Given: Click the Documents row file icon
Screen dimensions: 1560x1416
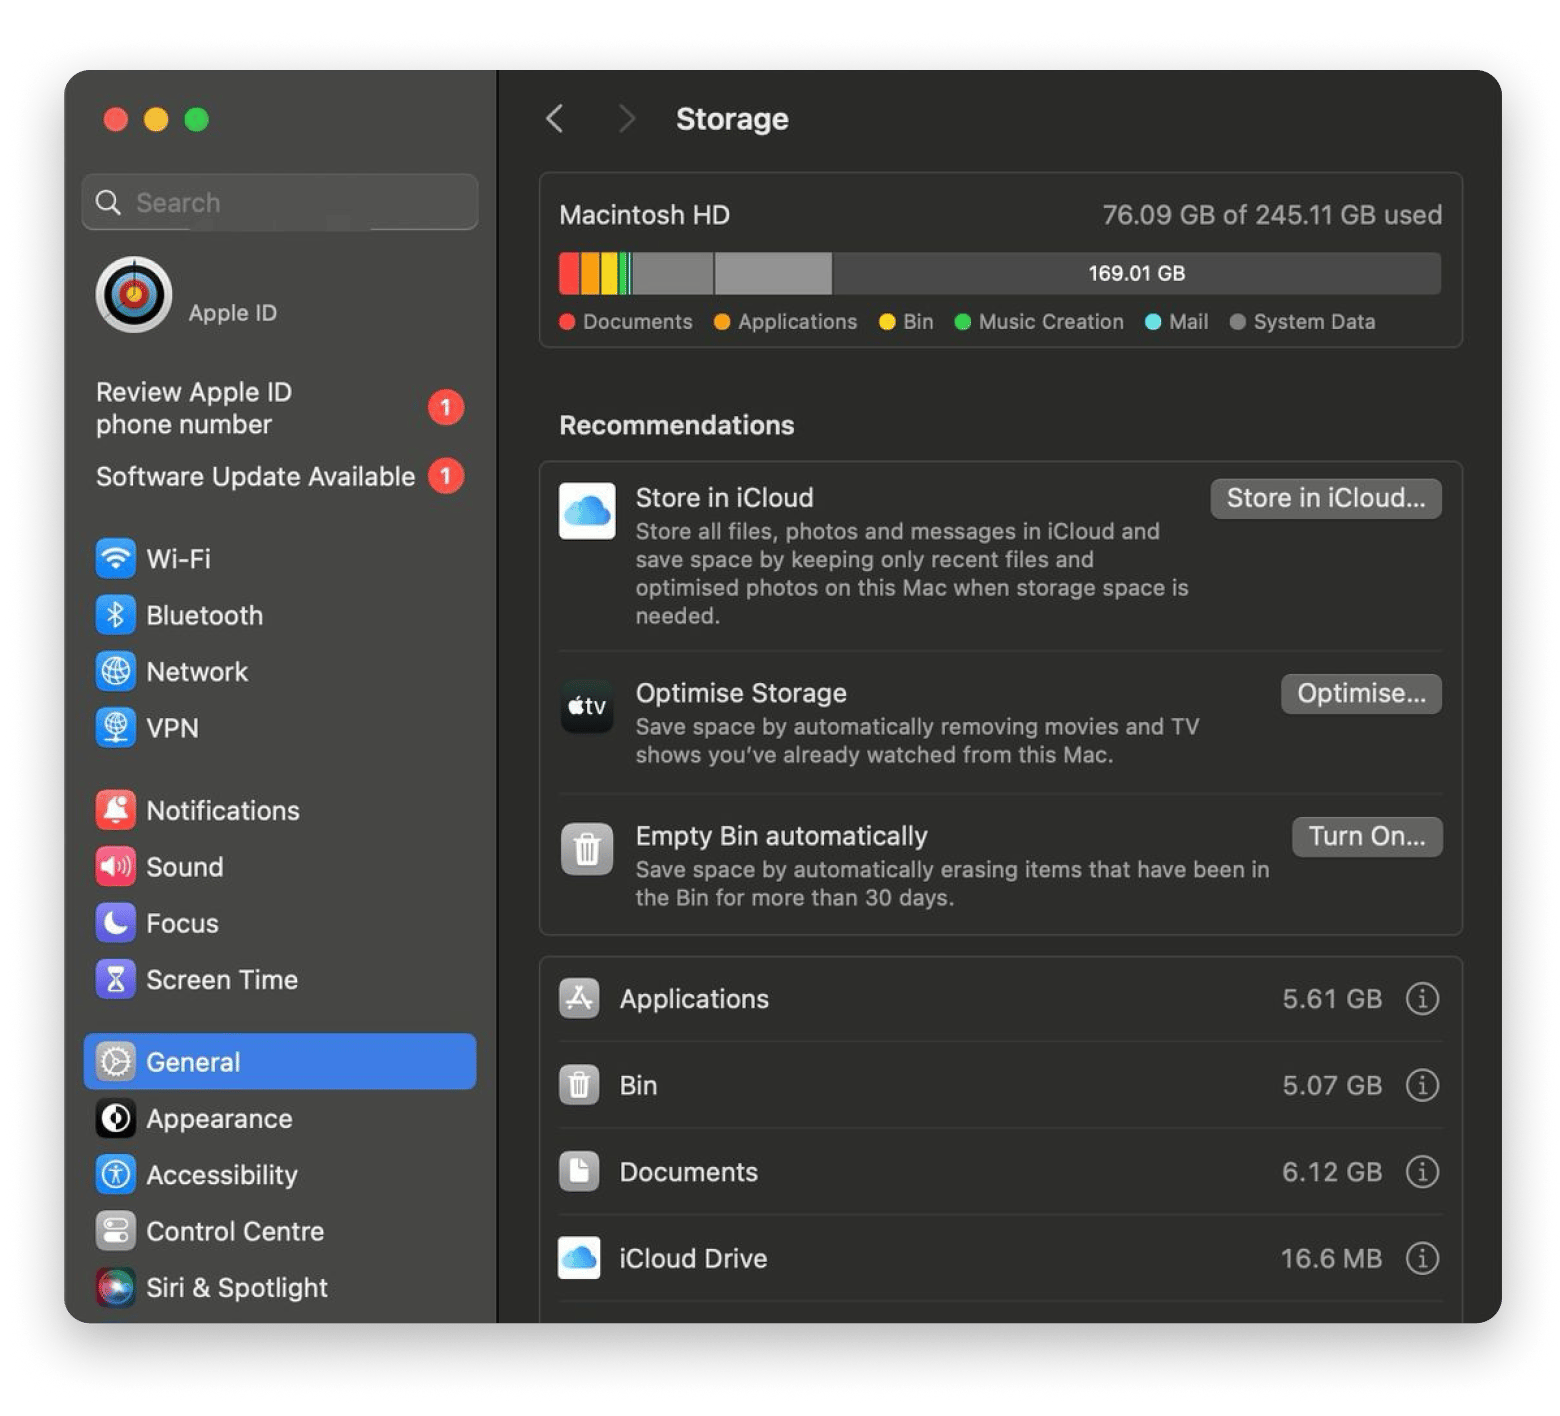Looking at the screenshot, I should [x=579, y=1171].
